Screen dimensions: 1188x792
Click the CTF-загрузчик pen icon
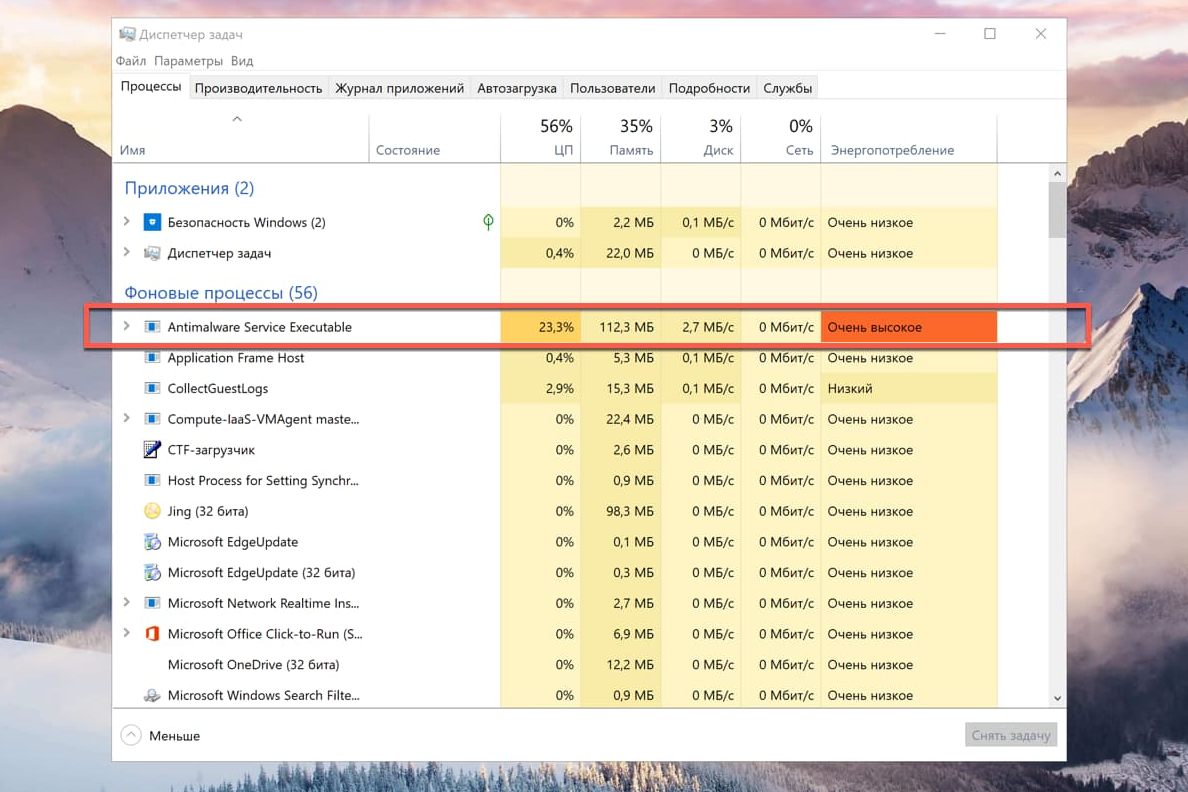(x=152, y=449)
